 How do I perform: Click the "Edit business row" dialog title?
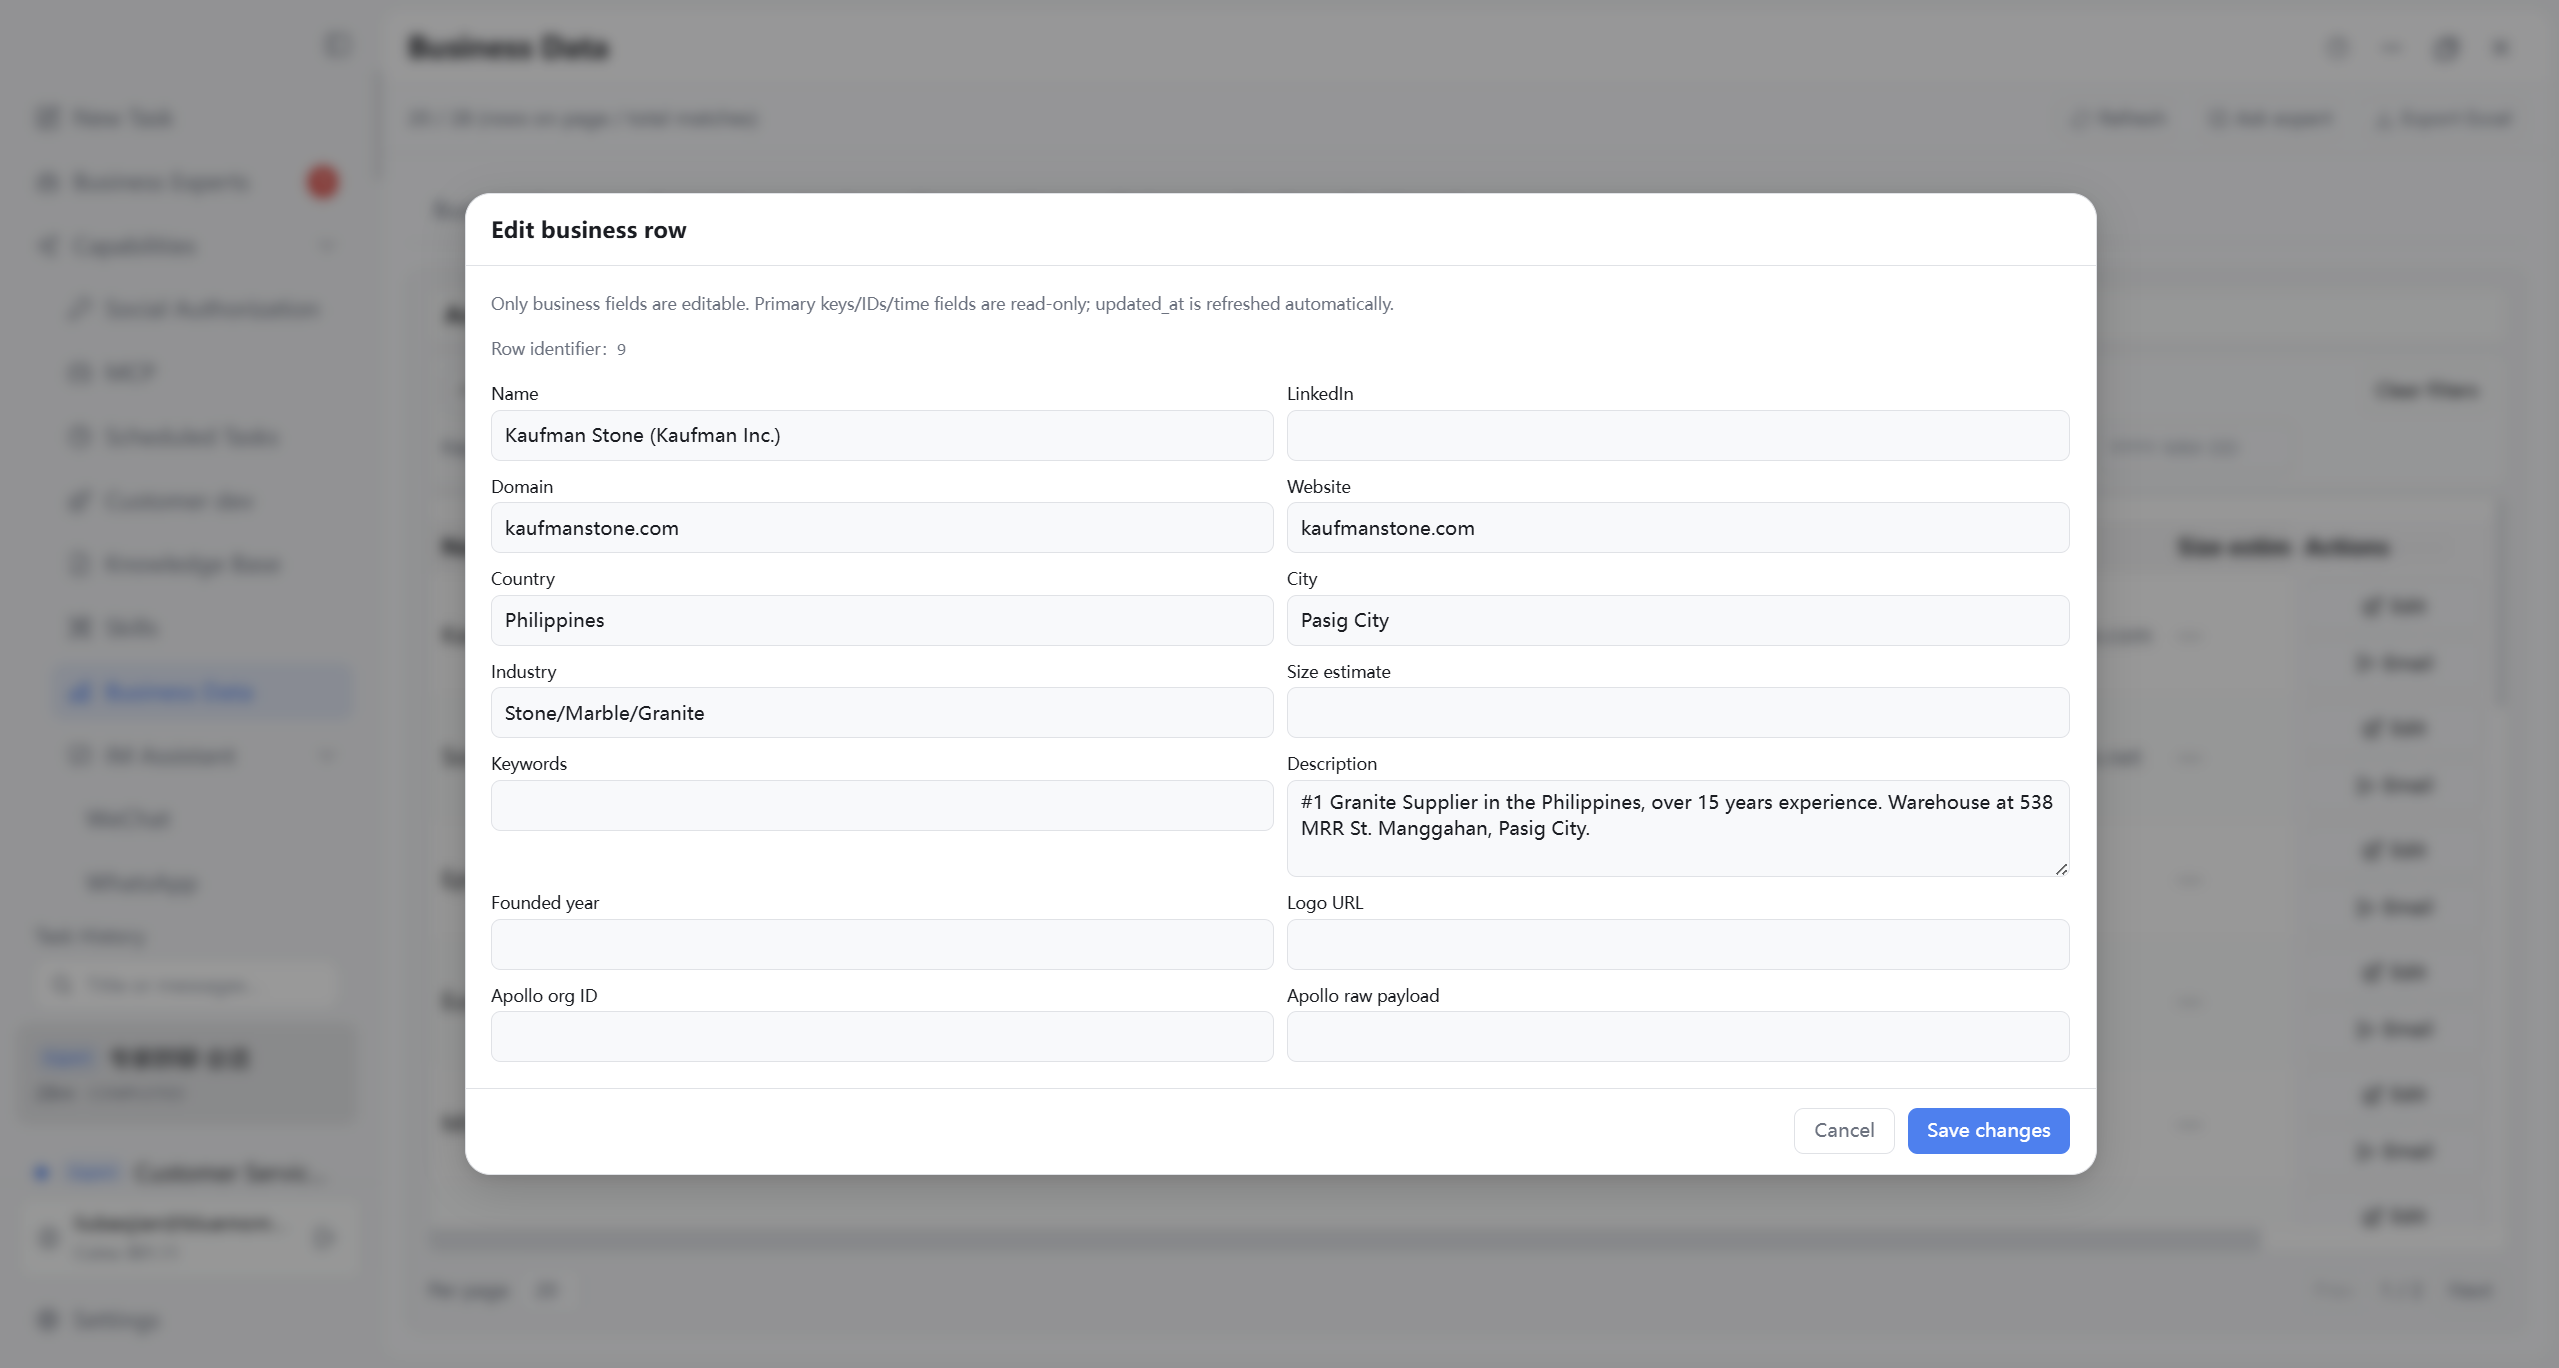point(588,230)
